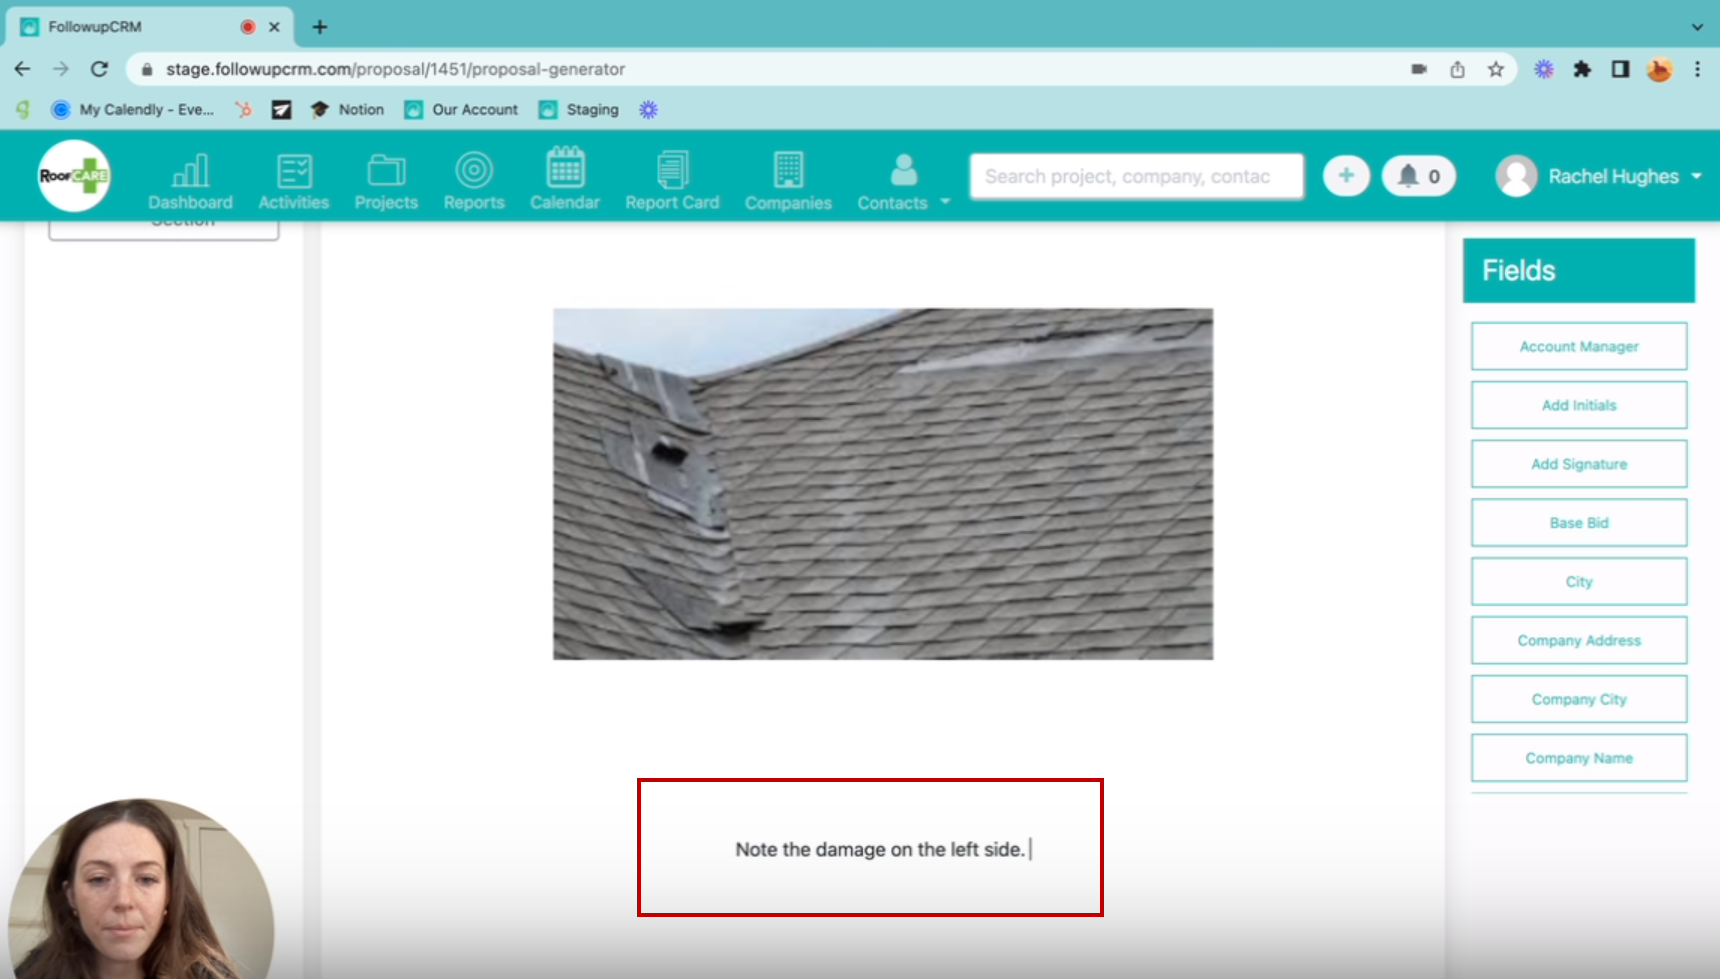Viewport: 1720px width, 979px height.
Task: Click inside the project search field
Action: (x=1135, y=175)
